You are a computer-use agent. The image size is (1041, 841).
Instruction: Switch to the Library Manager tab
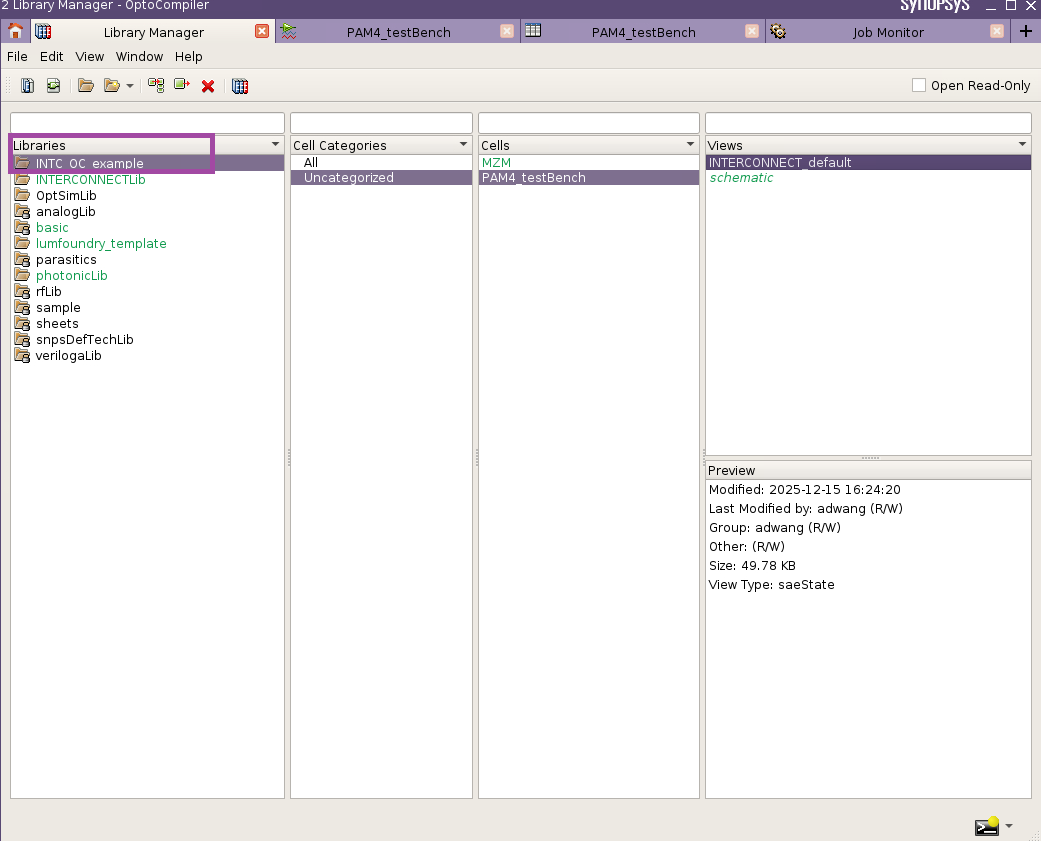tap(153, 32)
